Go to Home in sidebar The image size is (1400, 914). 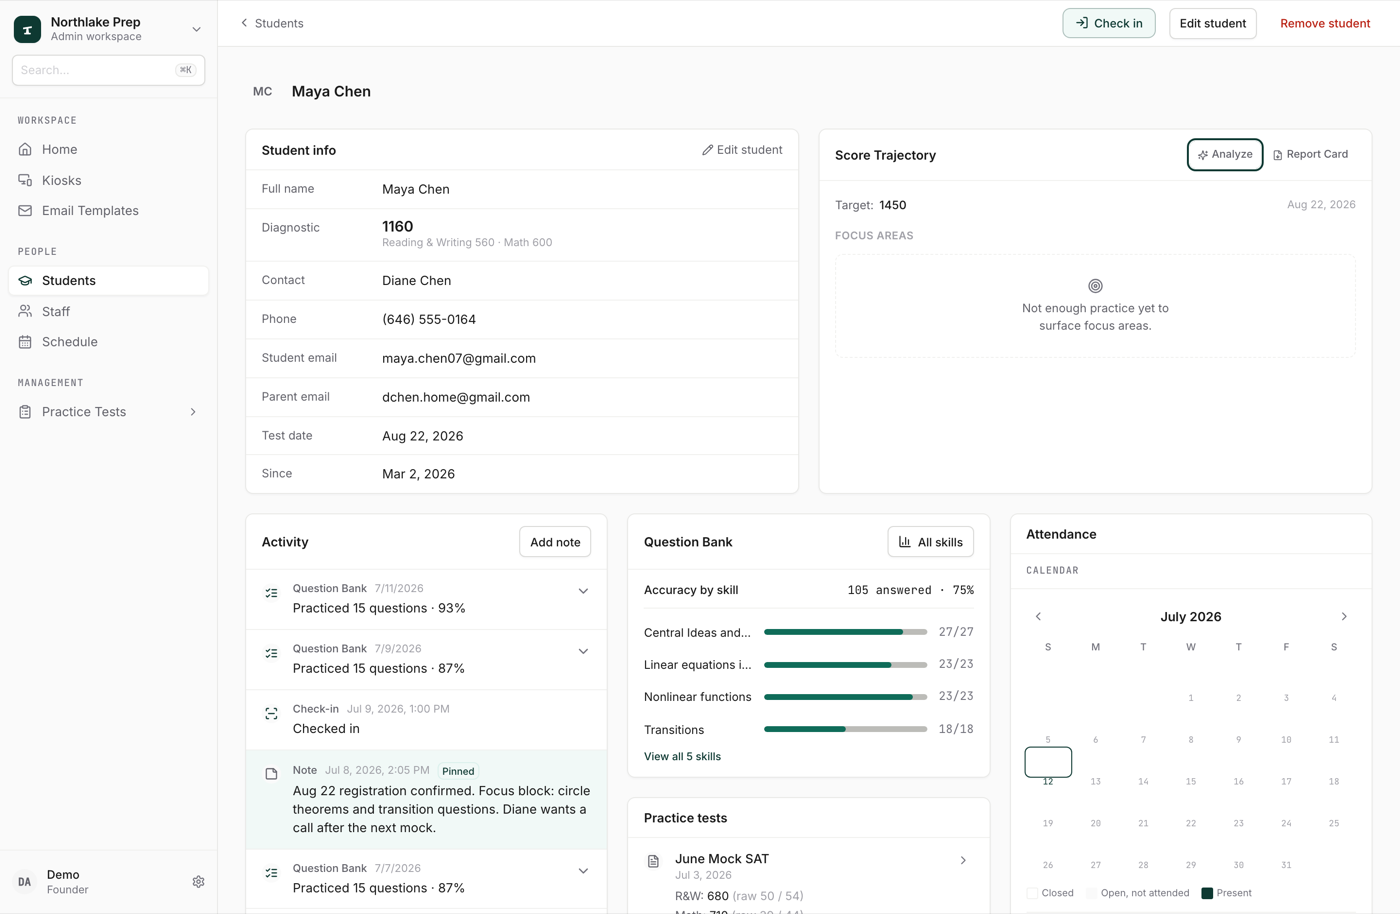tap(108, 149)
